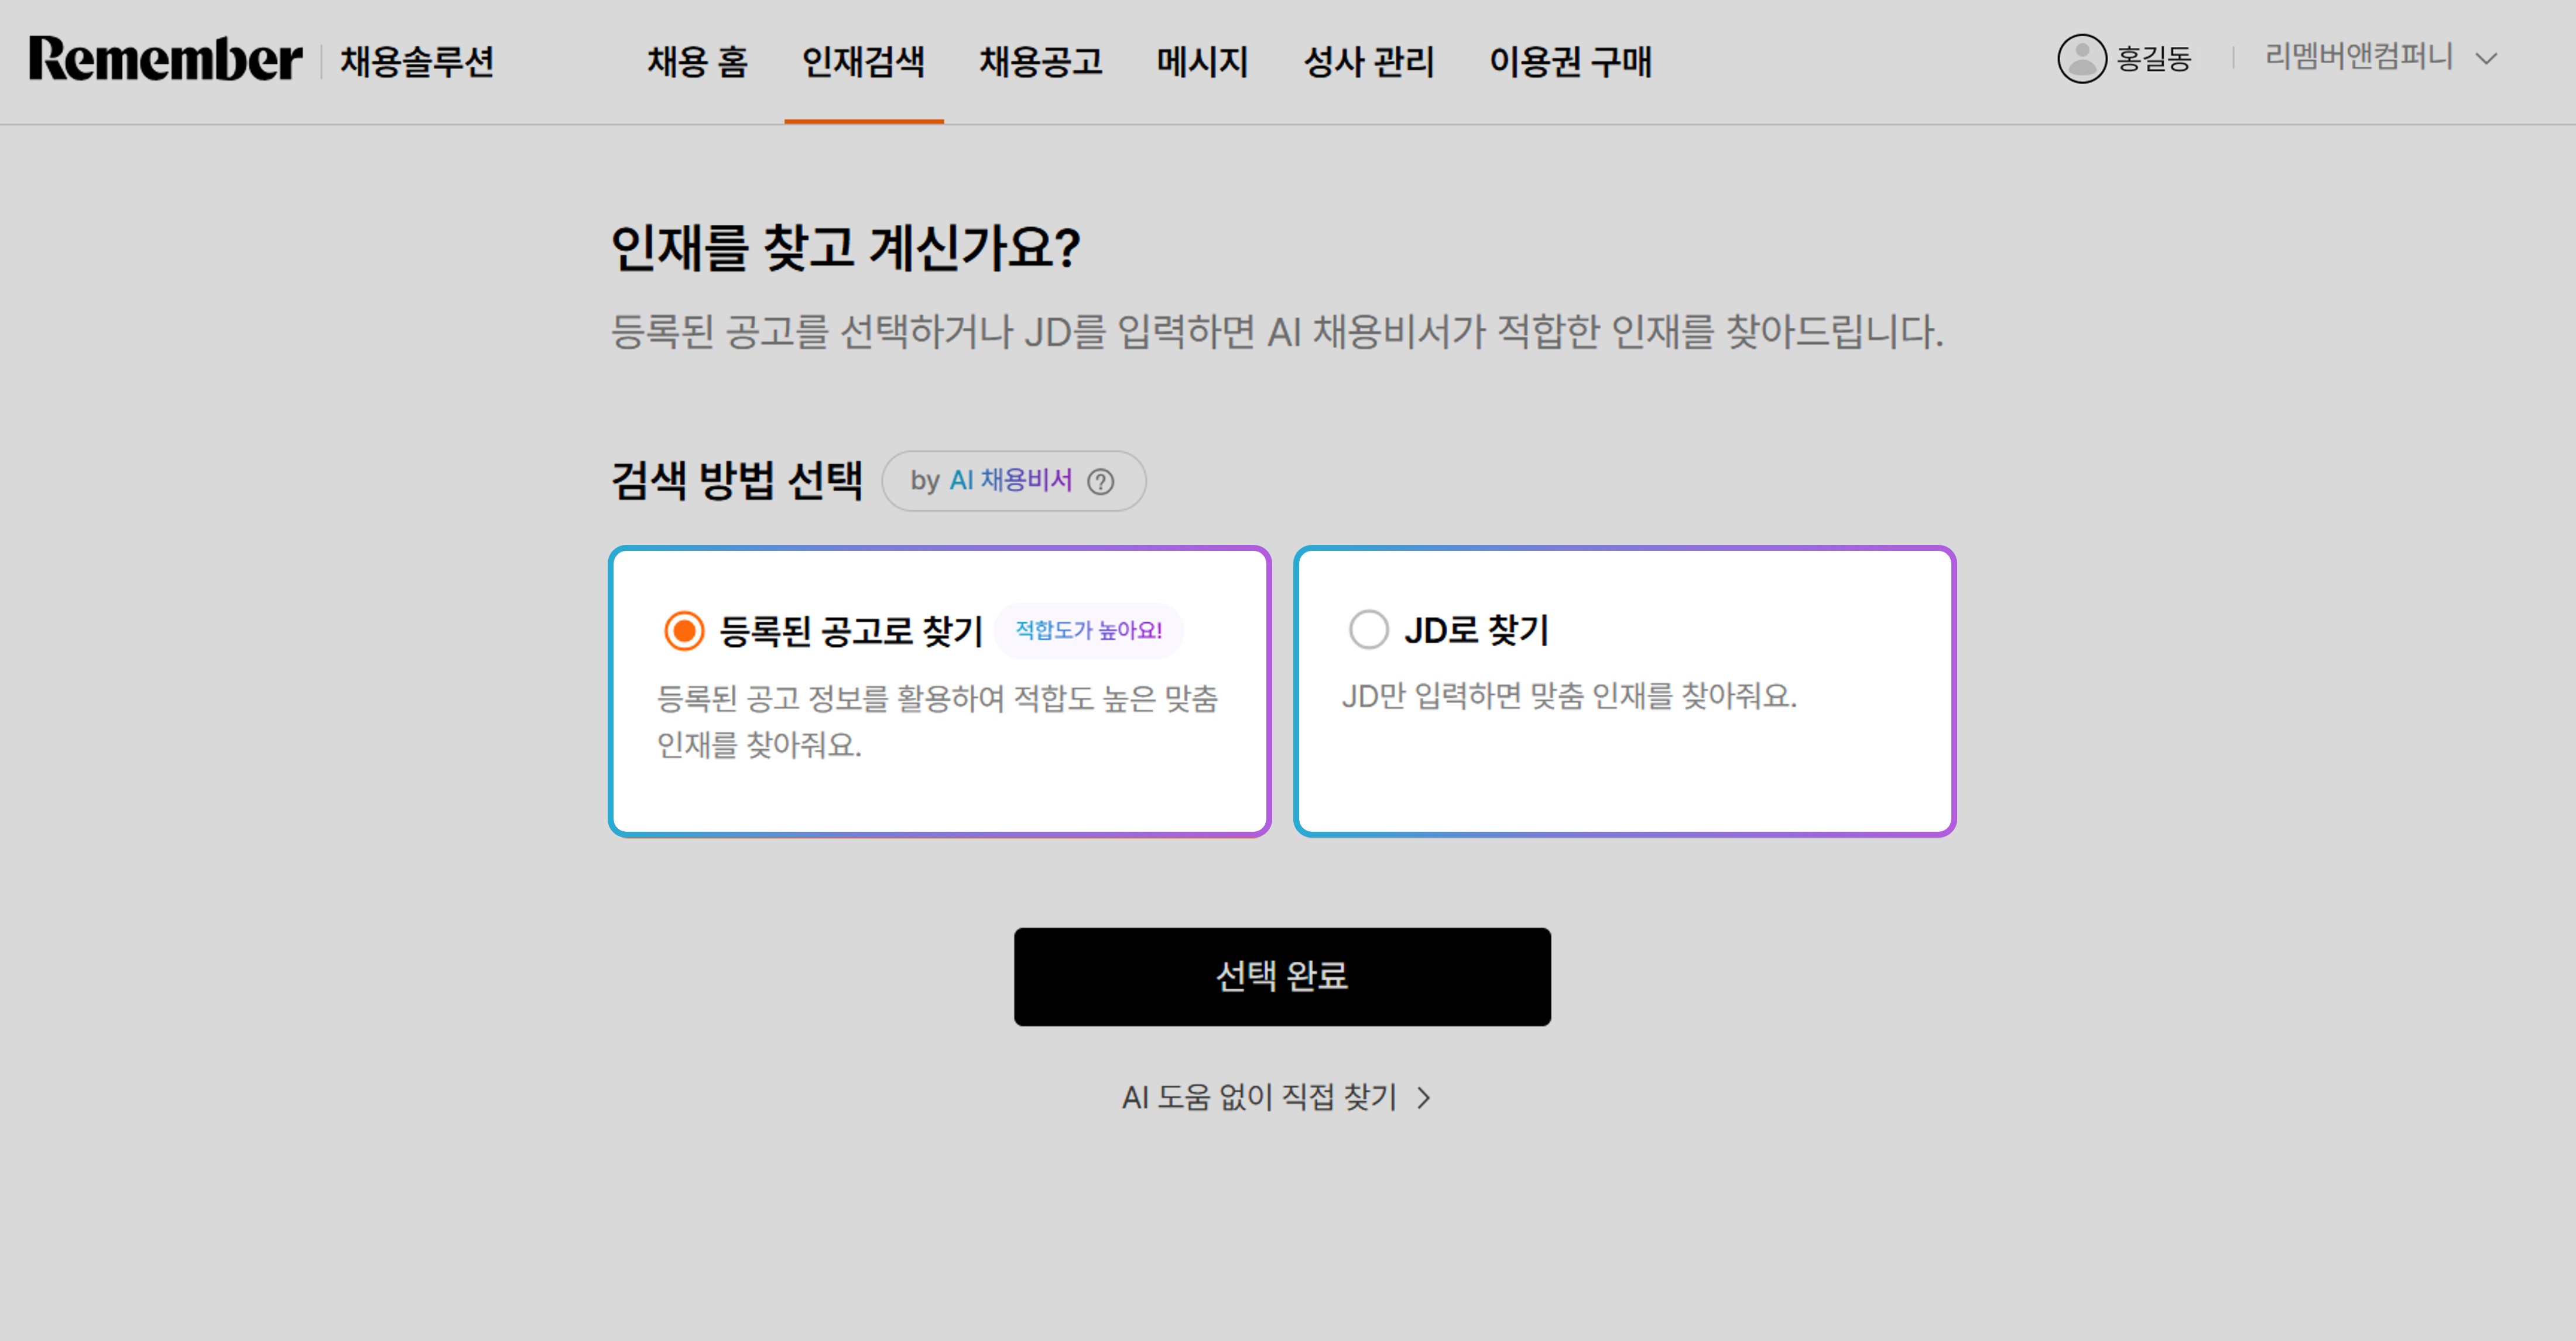2576x1341 pixels.
Task: Open the 성사 관리 tab
Action: [1368, 61]
